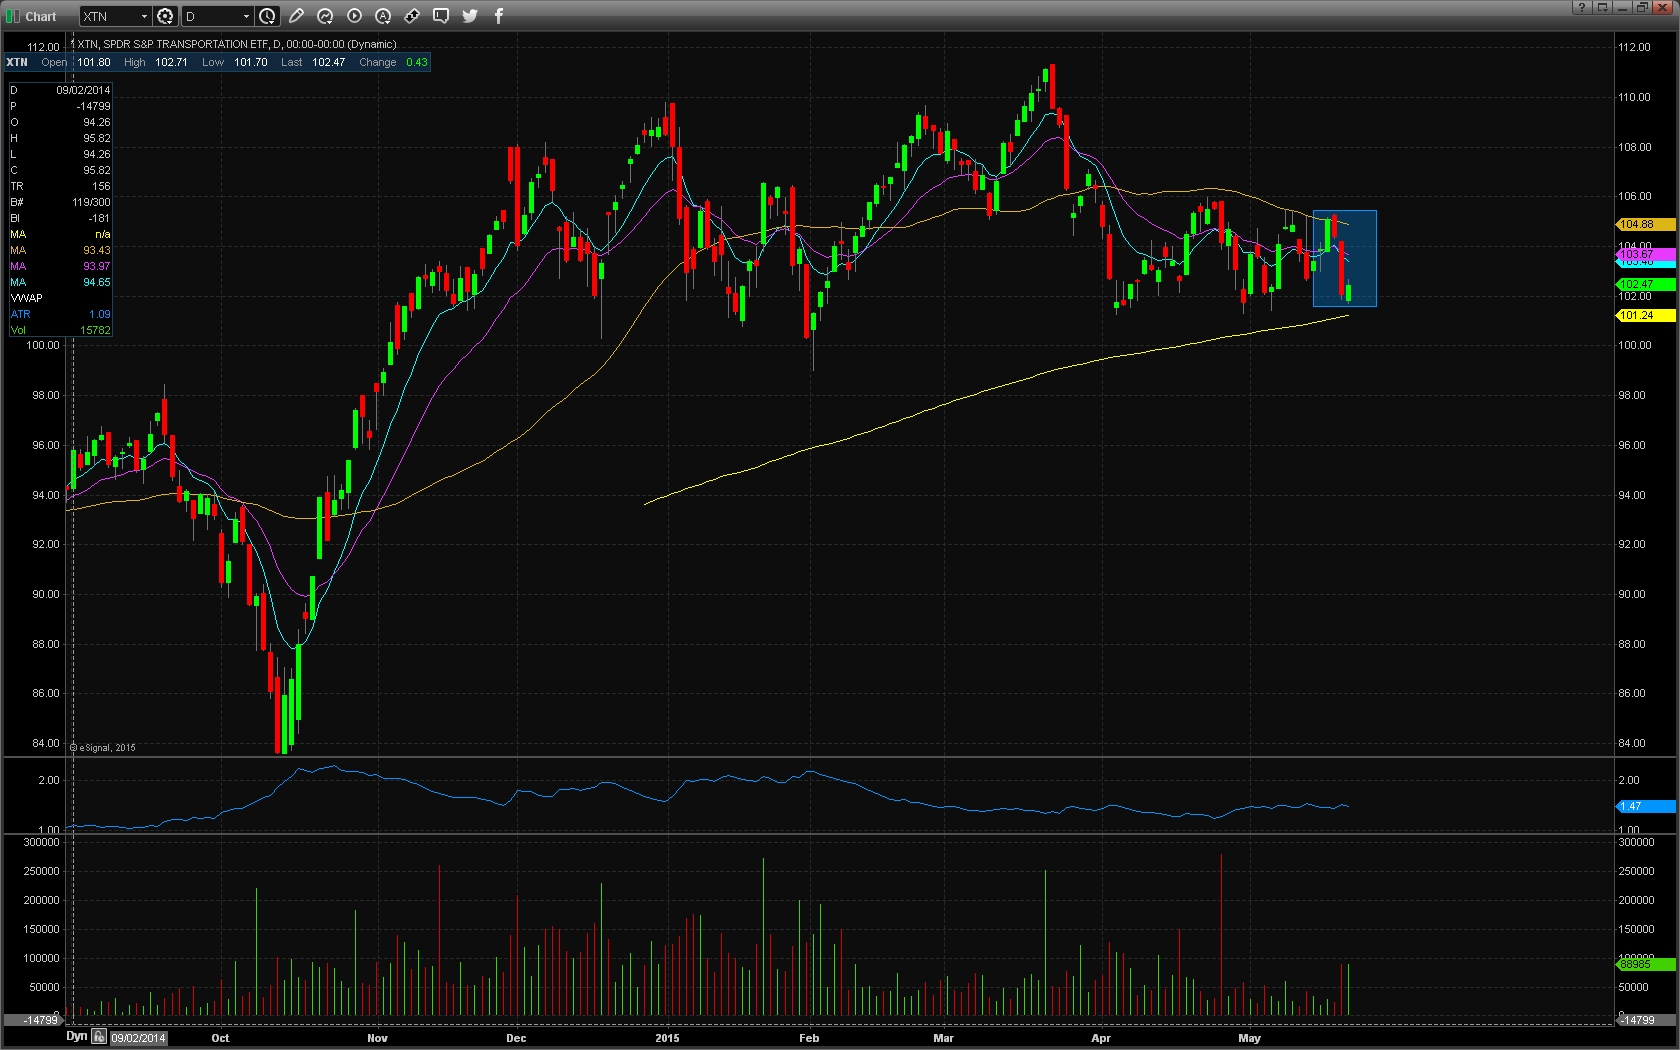
Task: Open the XTN symbol dropdown
Action: (x=144, y=16)
